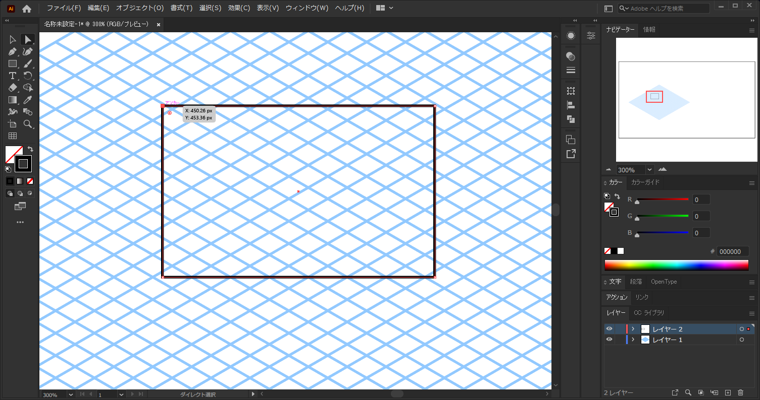Select the Direct Selection tool

[28, 40]
